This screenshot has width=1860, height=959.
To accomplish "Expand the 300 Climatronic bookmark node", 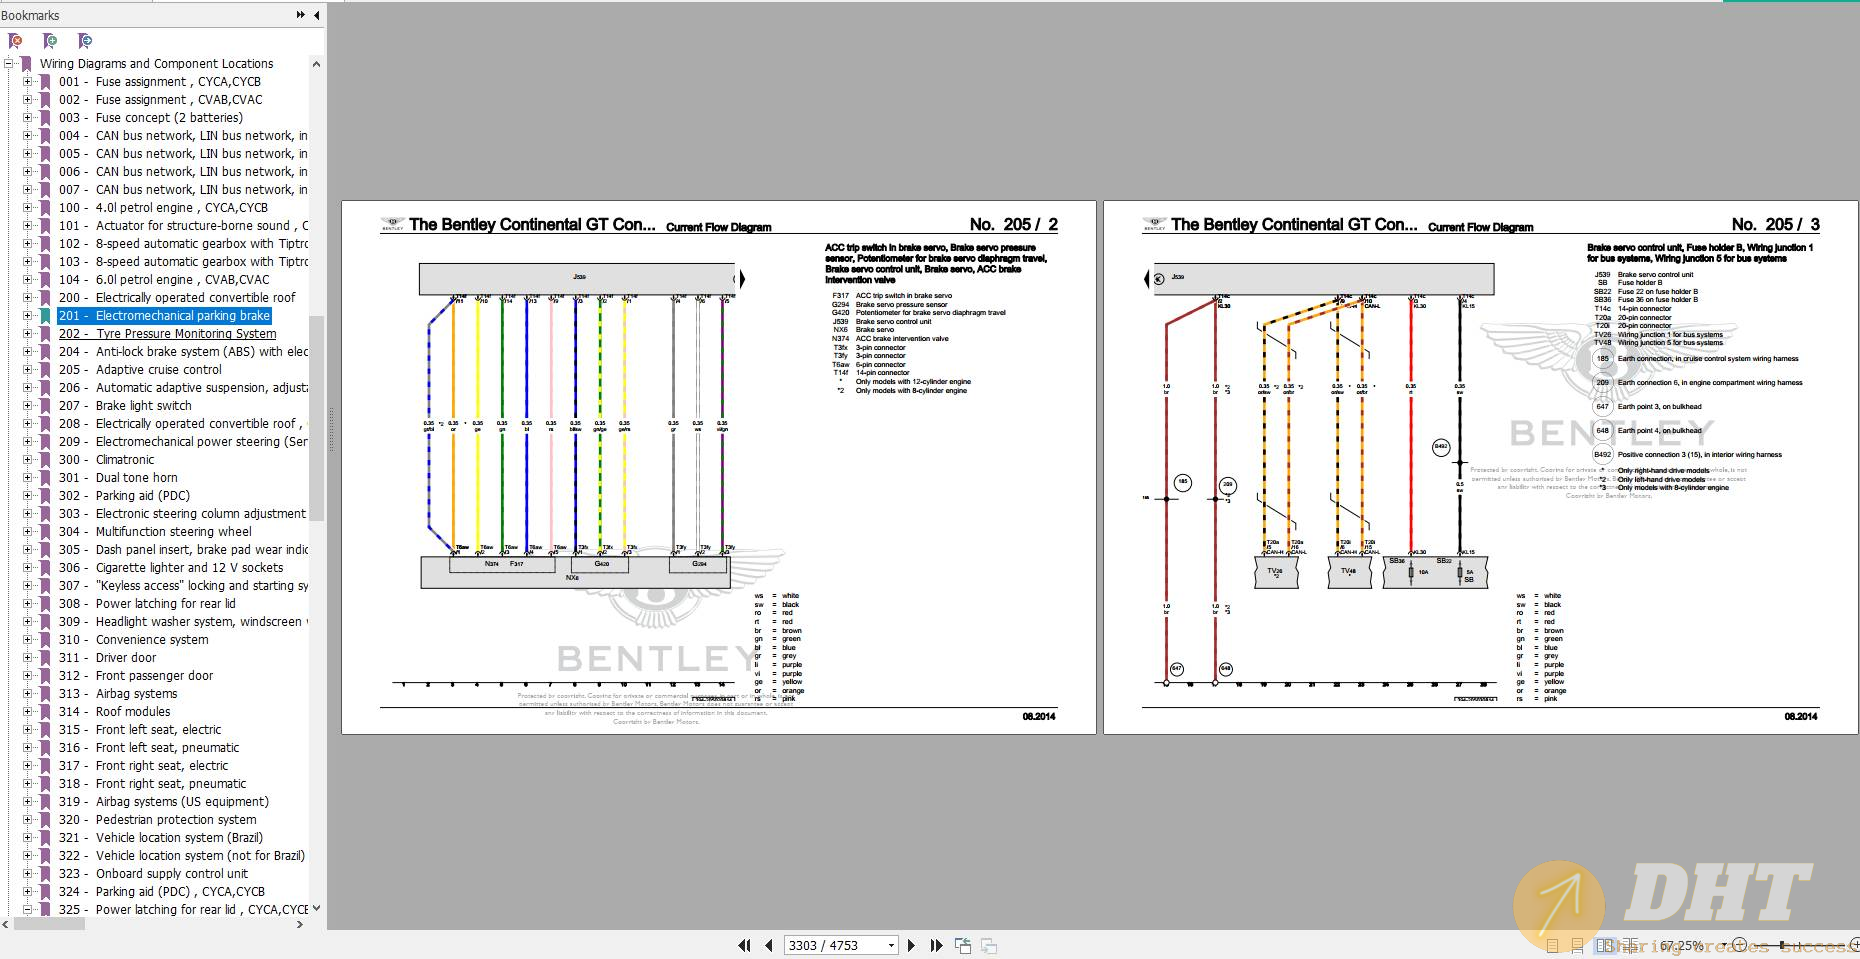I will 28,459.
